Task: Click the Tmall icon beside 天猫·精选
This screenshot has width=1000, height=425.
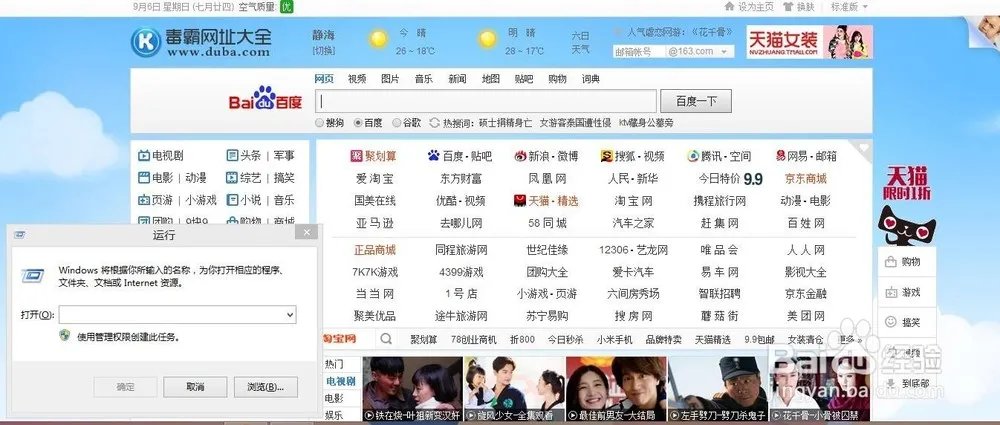Action: point(520,200)
